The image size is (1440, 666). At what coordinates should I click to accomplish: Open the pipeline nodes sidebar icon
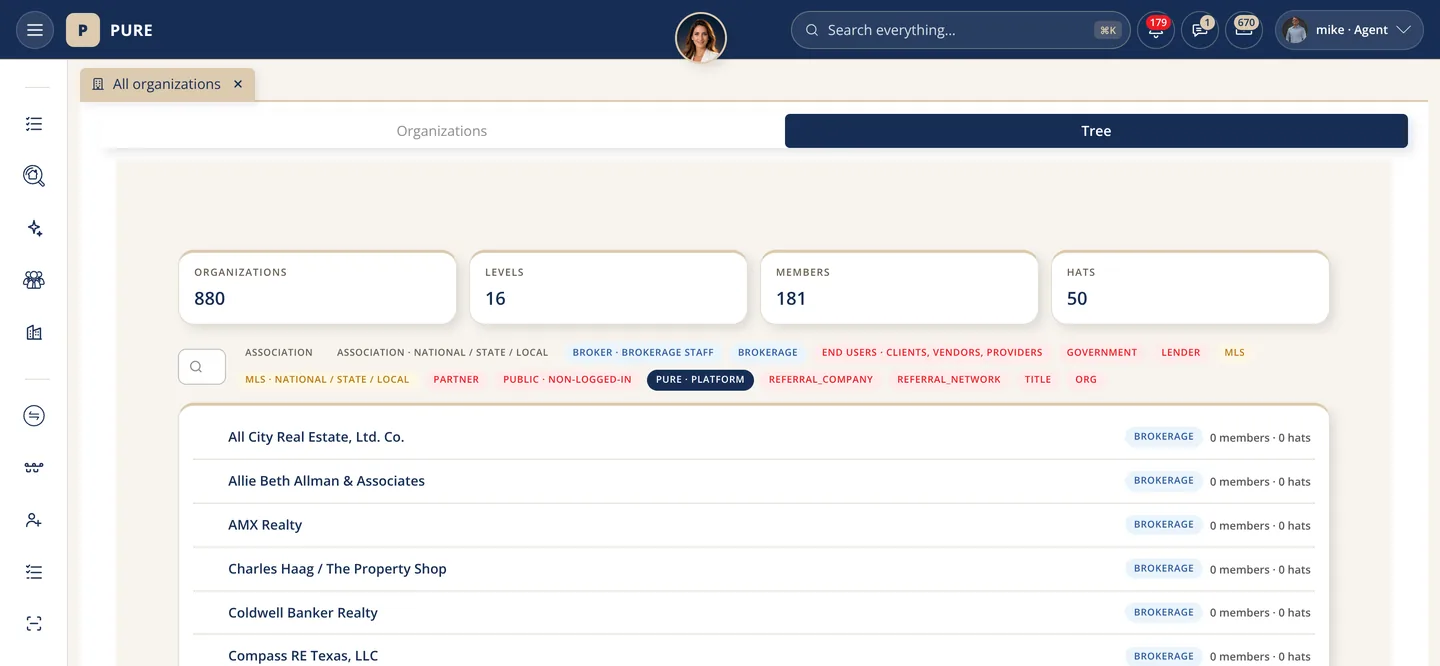click(34, 468)
